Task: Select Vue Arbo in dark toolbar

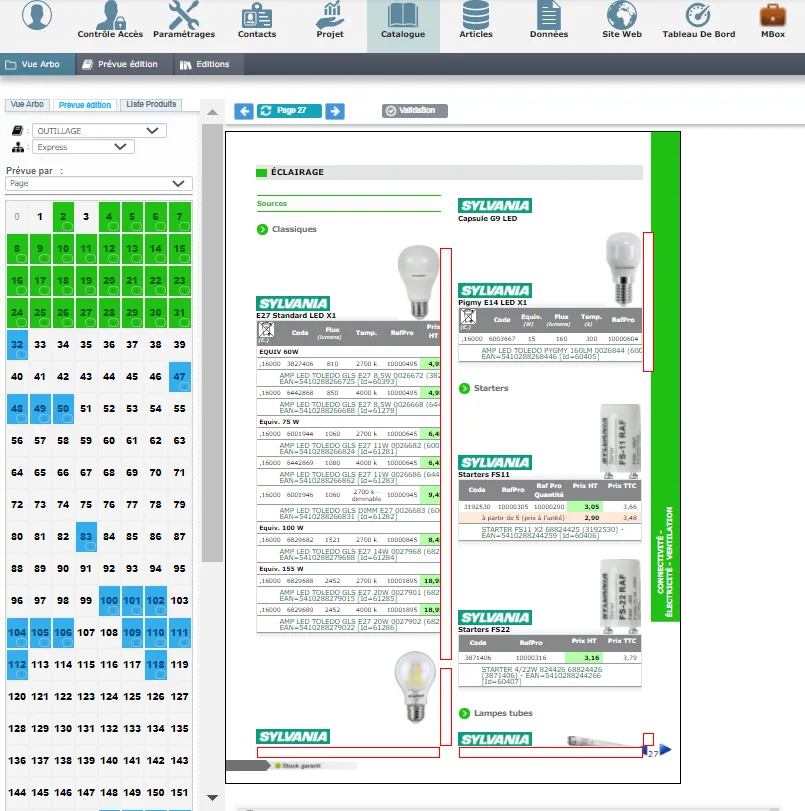Action: point(37,64)
